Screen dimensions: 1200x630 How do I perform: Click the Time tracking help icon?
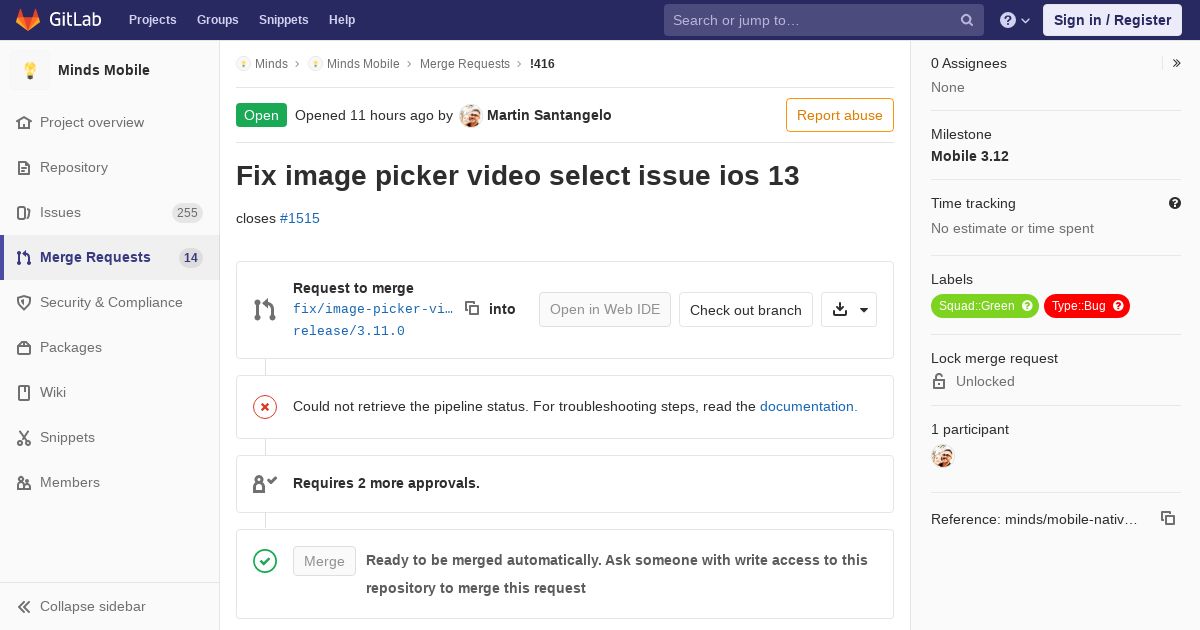point(1175,203)
